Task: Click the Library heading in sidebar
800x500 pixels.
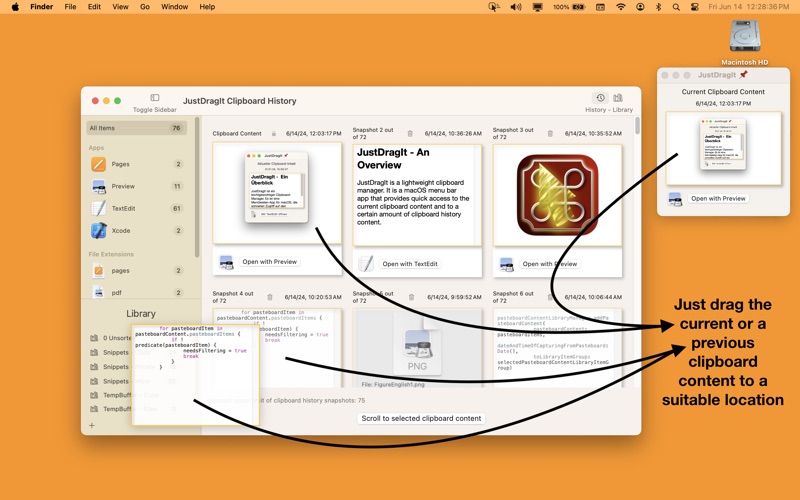Action: pos(141,314)
